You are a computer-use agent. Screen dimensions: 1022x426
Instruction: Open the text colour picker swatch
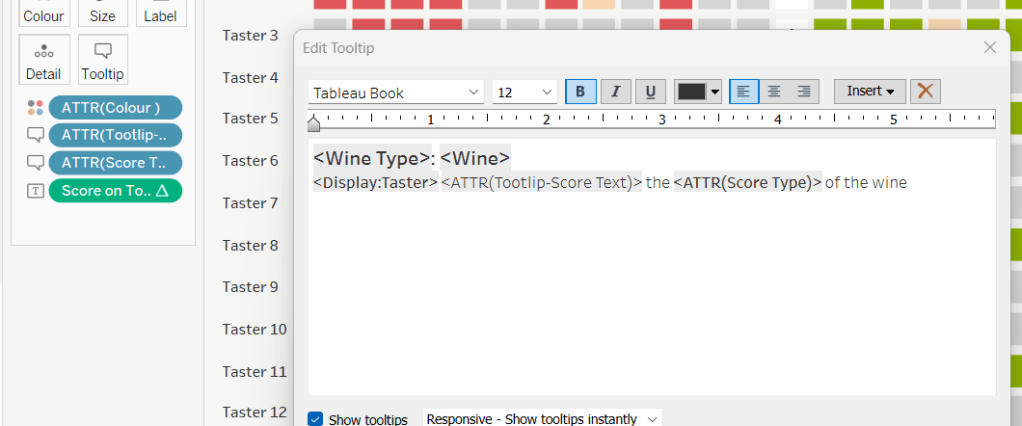tap(698, 92)
